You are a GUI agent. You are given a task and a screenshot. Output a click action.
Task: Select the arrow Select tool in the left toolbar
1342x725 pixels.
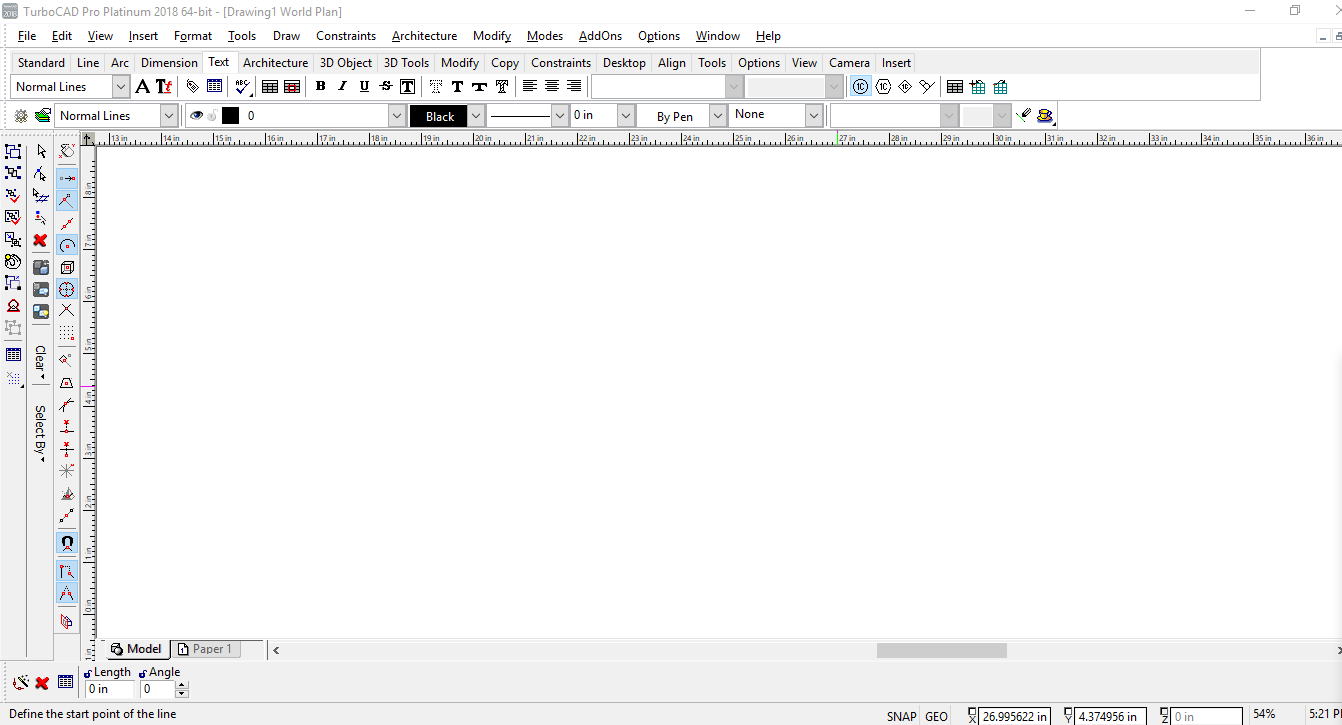(41, 151)
